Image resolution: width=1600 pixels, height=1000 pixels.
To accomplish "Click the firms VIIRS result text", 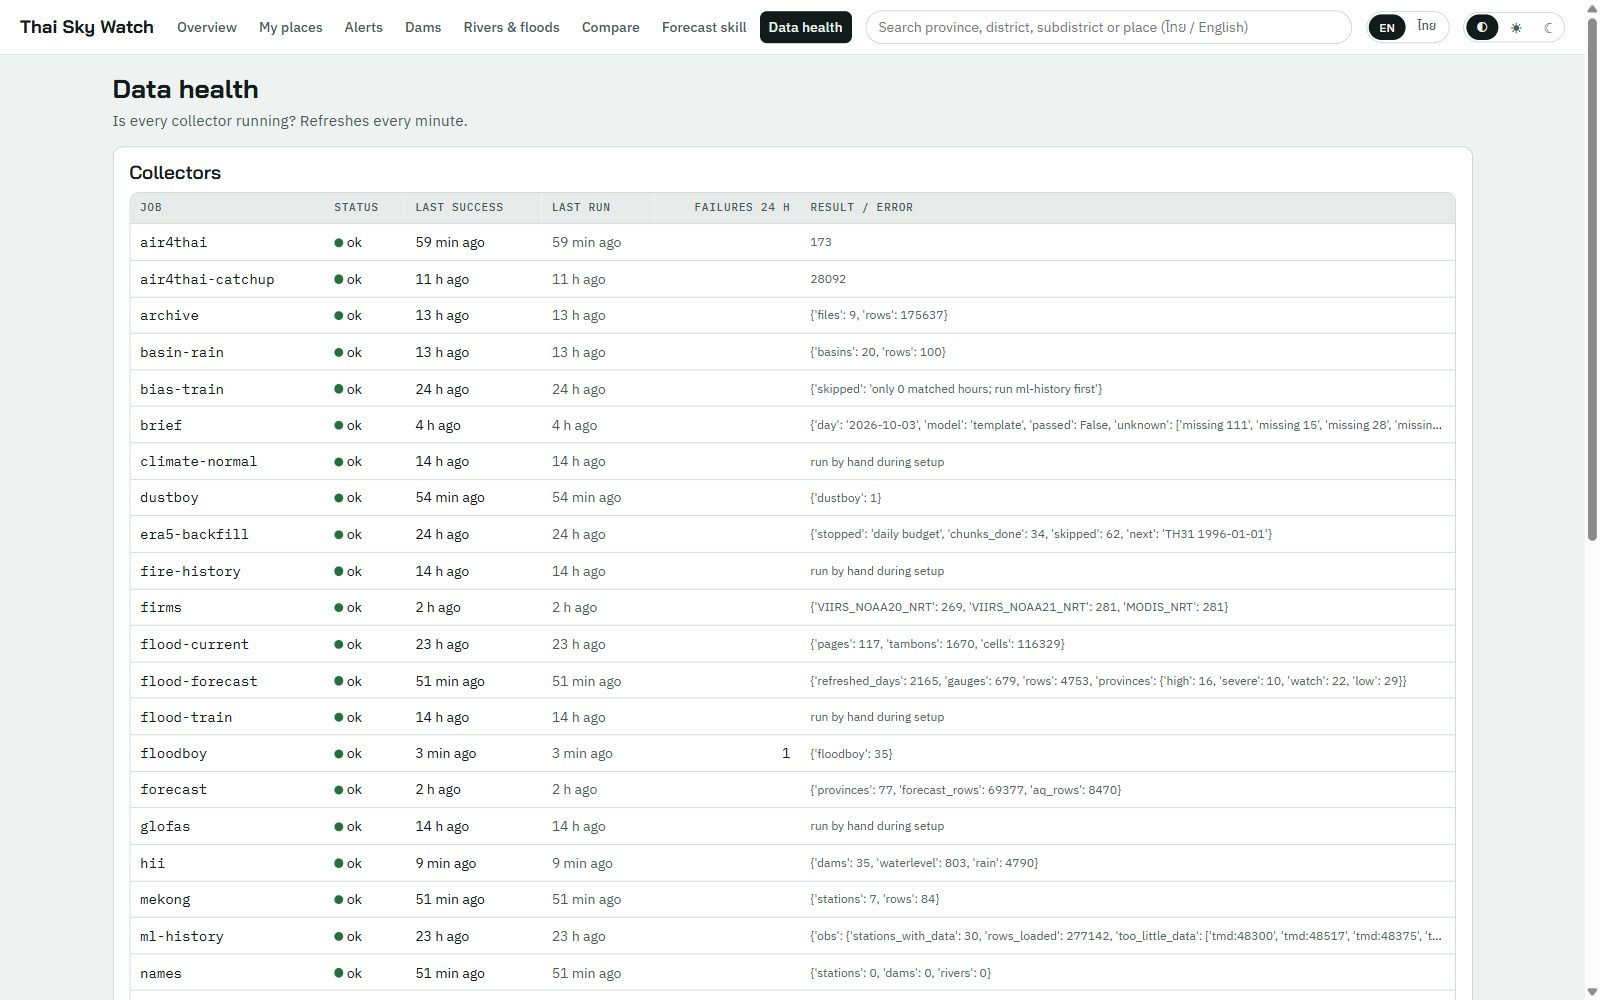I will click(1019, 607).
